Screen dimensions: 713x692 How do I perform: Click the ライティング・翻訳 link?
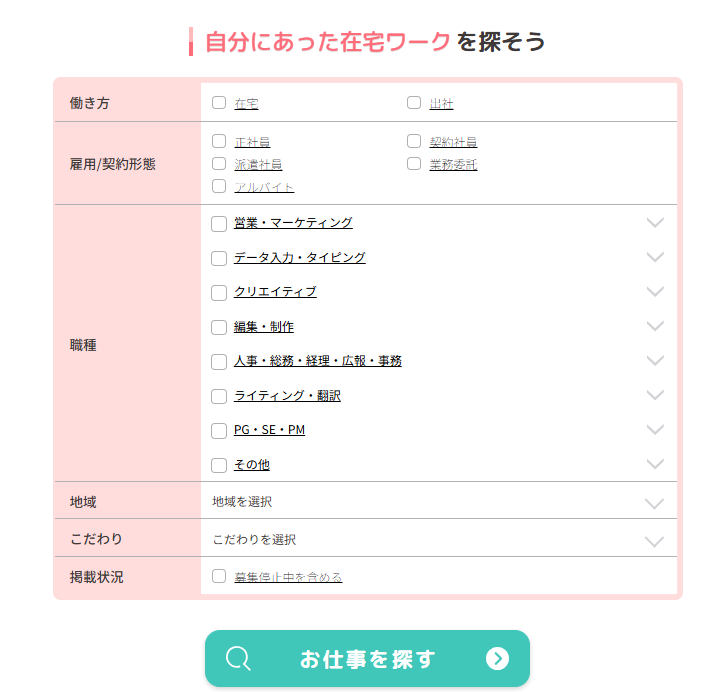tap(287, 396)
